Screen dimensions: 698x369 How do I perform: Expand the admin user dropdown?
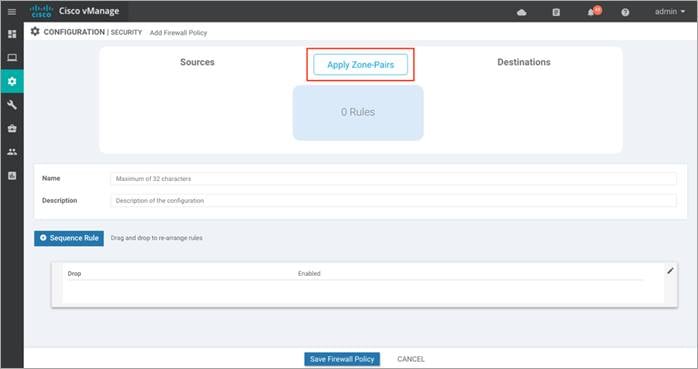[670, 12]
